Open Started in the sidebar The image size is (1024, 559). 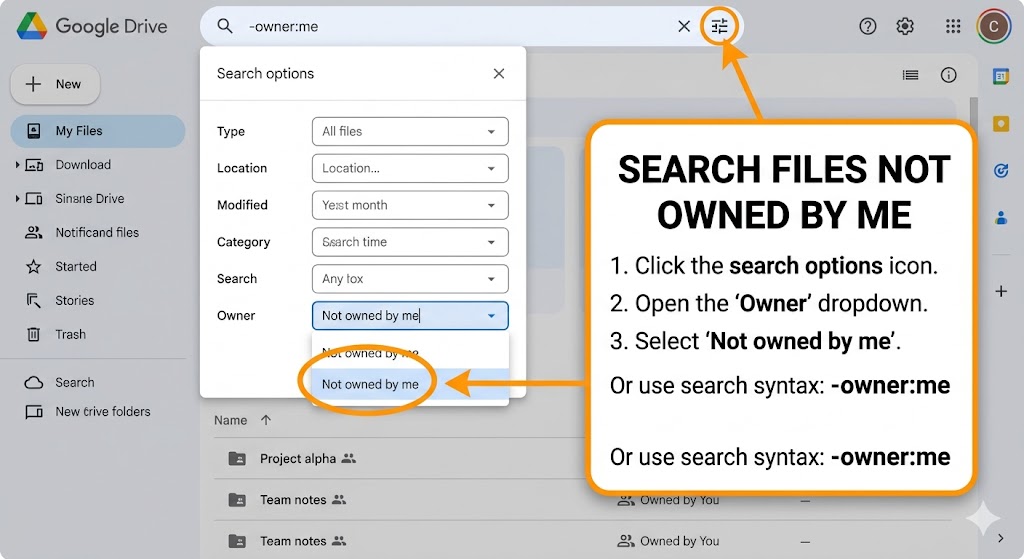(76, 266)
